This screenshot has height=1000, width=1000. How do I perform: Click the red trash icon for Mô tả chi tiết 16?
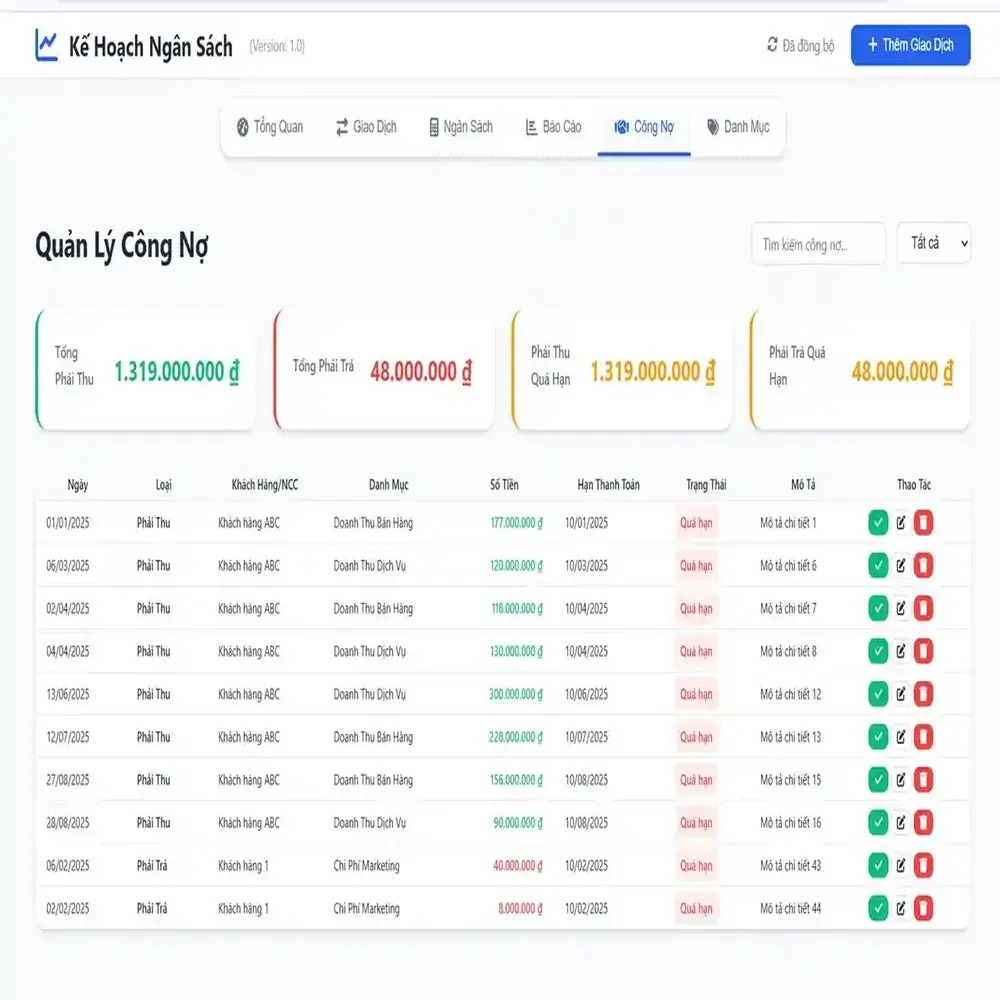point(923,823)
